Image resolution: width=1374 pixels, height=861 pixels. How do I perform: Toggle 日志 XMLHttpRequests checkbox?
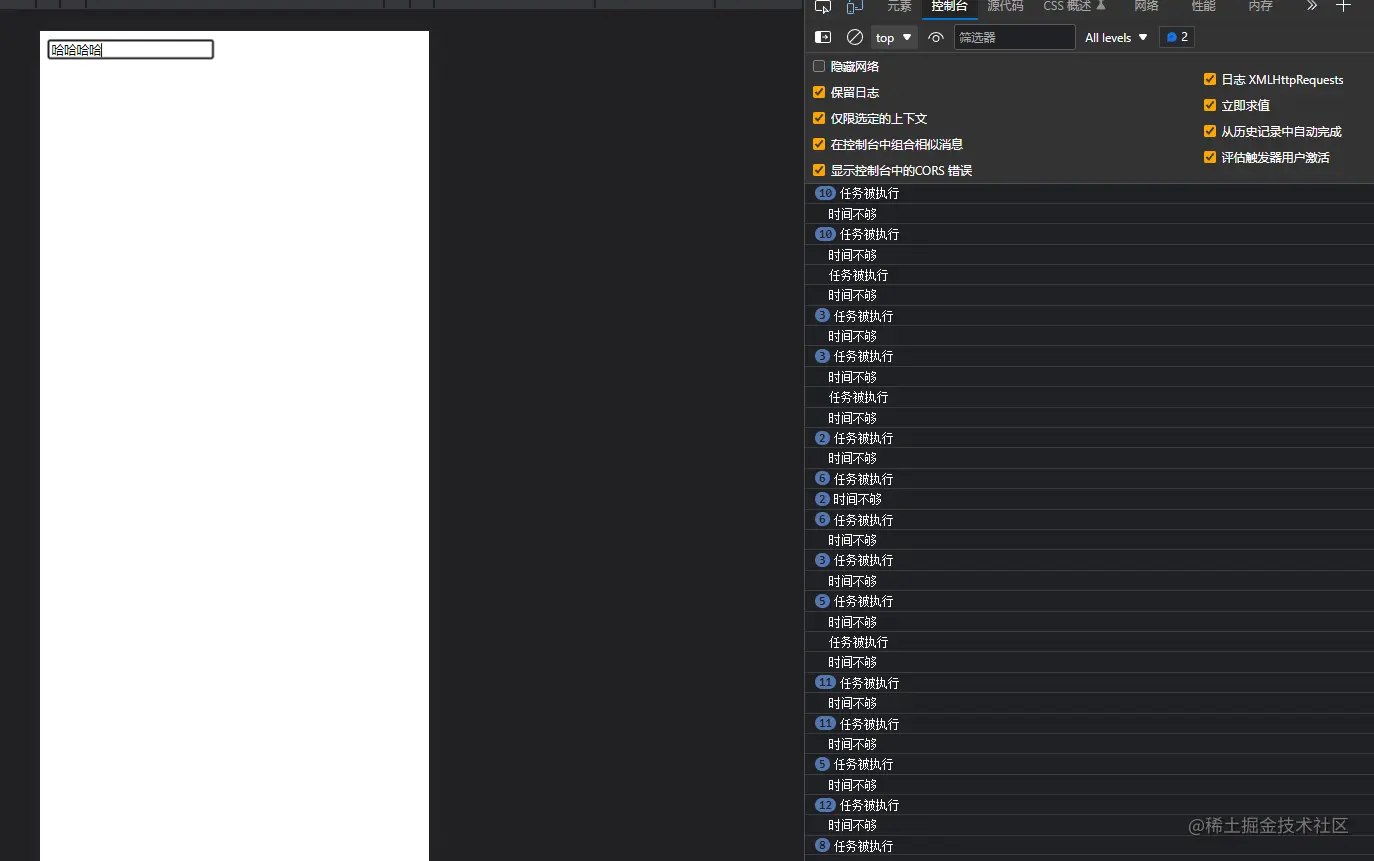[1210, 79]
